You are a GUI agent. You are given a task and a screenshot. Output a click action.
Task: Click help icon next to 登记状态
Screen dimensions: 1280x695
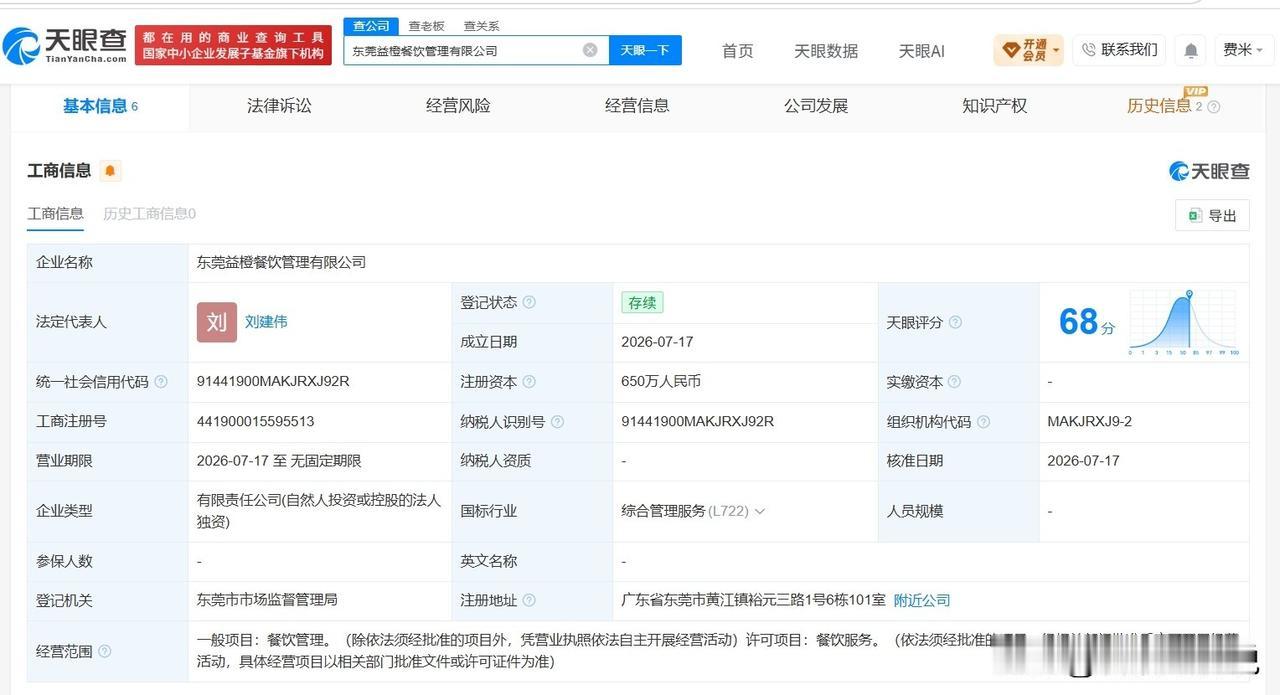[x=529, y=302]
